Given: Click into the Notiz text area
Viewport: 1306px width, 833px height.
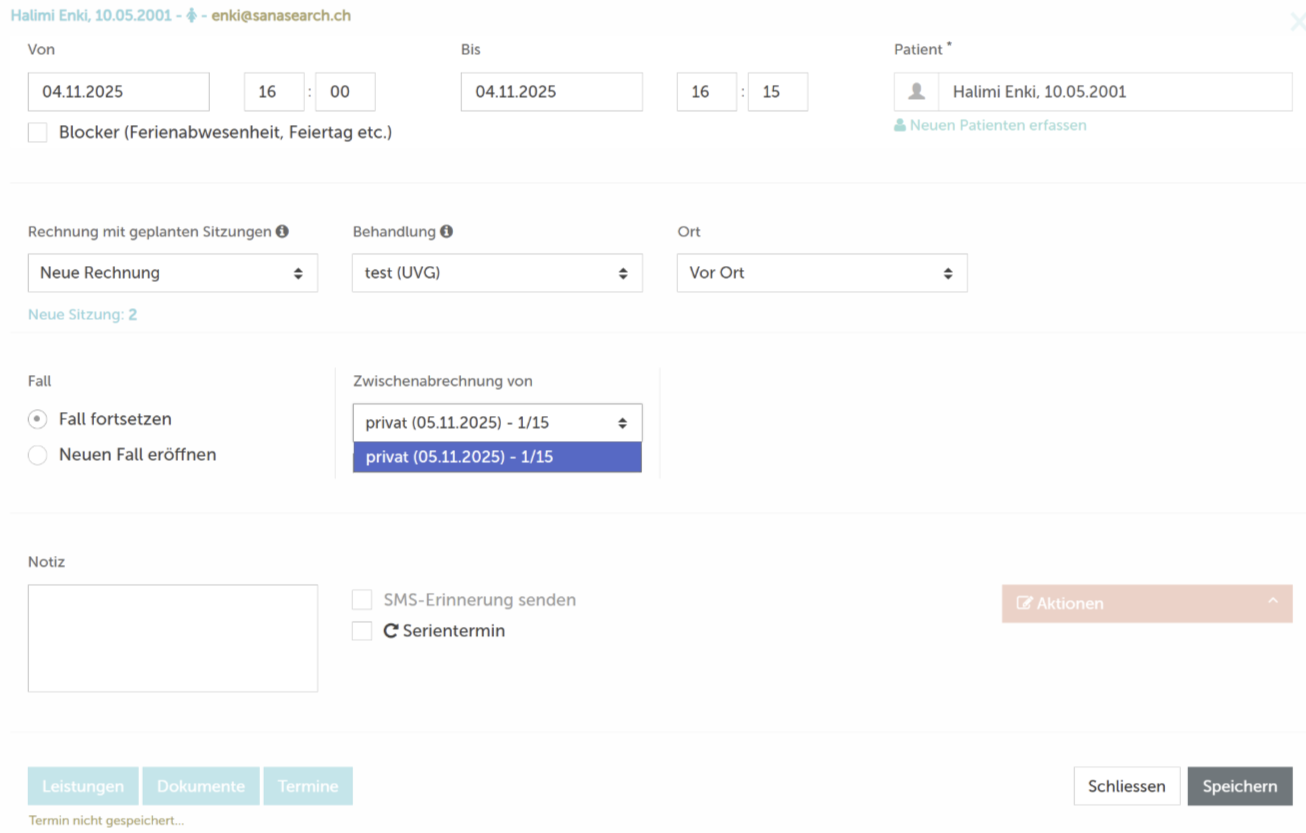Looking at the screenshot, I should pyautogui.click(x=172, y=638).
